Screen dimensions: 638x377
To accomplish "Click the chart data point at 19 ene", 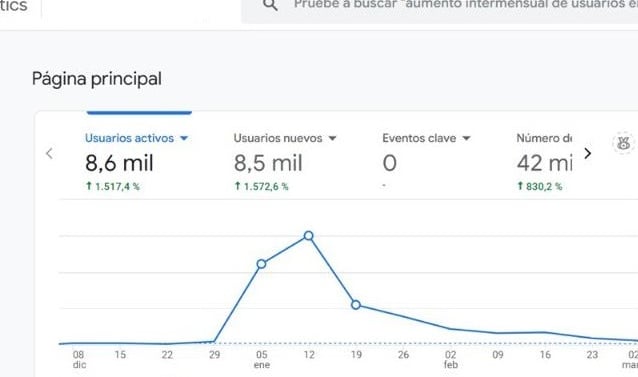I will click(x=356, y=305).
